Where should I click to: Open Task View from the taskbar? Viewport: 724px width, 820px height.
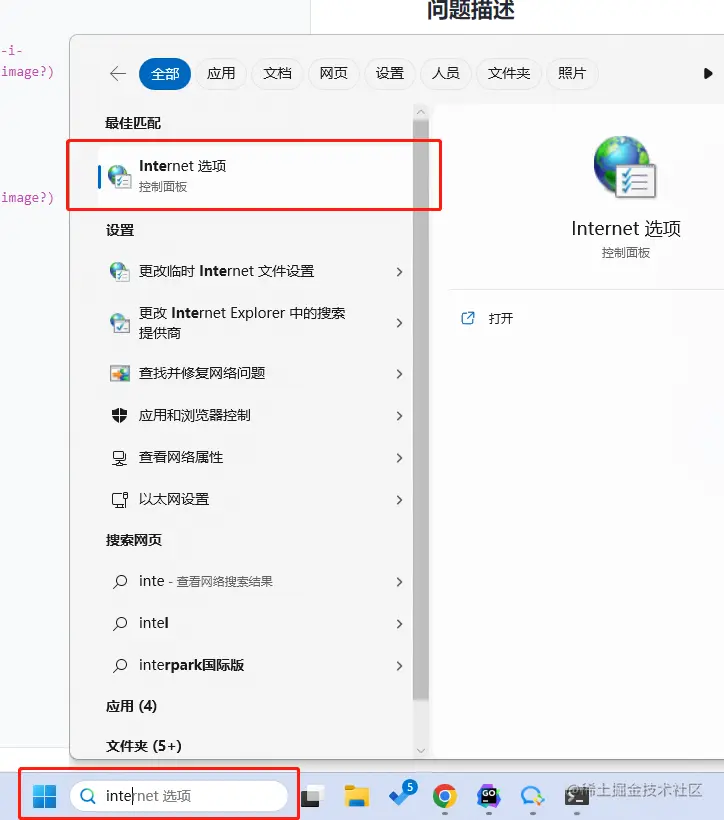(x=311, y=796)
